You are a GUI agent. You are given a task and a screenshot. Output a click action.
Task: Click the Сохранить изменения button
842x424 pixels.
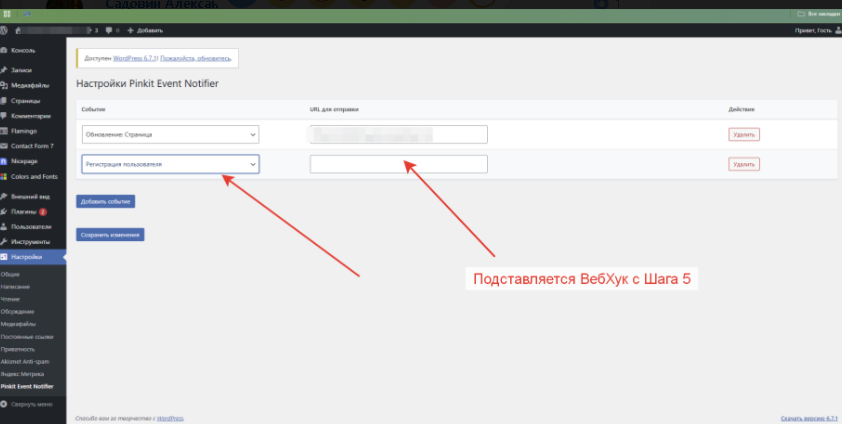[110, 235]
